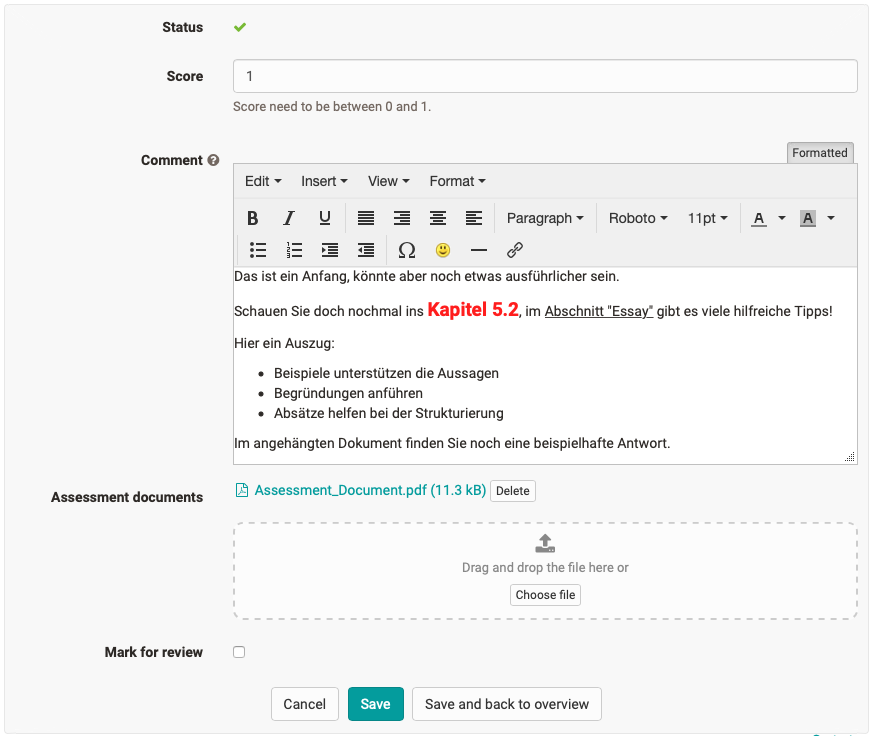
Task: Check the Mark for review checkbox
Action: pos(239,652)
